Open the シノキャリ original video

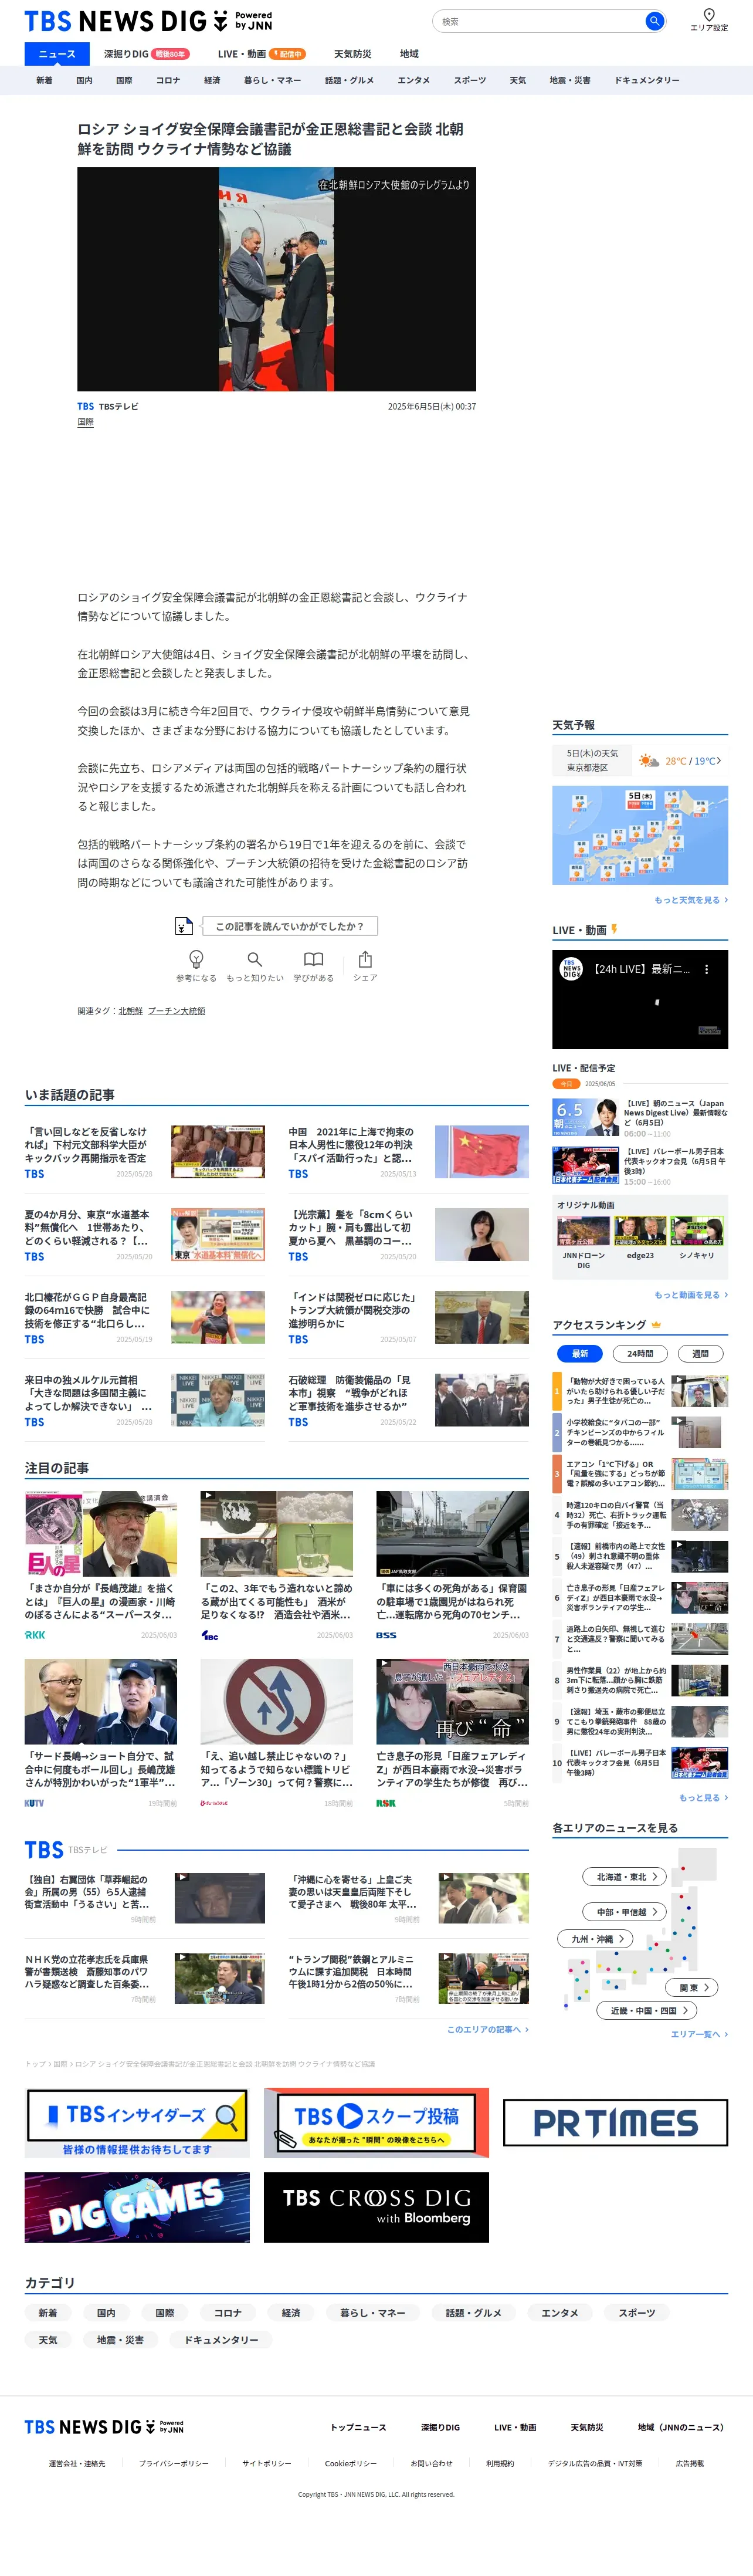click(697, 1238)
